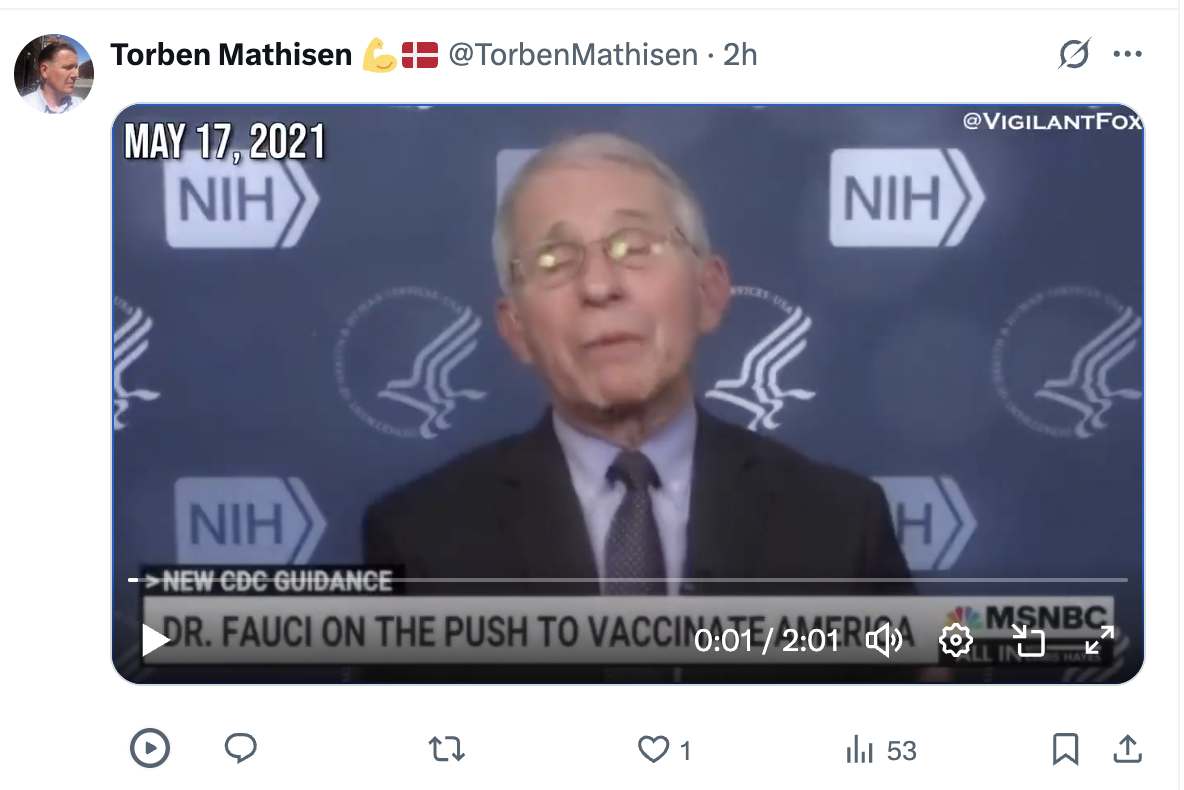The width and height of the screenshot is (1184, 790).
Task: Open Torben Mathisen's profile picture
Action: pos(53,73)
